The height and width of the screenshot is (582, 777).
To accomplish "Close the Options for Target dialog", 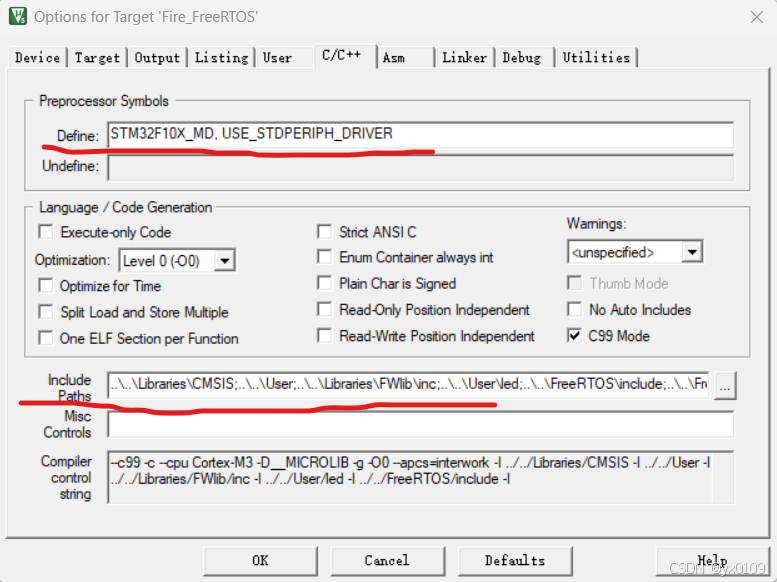I will pos(756,17).
